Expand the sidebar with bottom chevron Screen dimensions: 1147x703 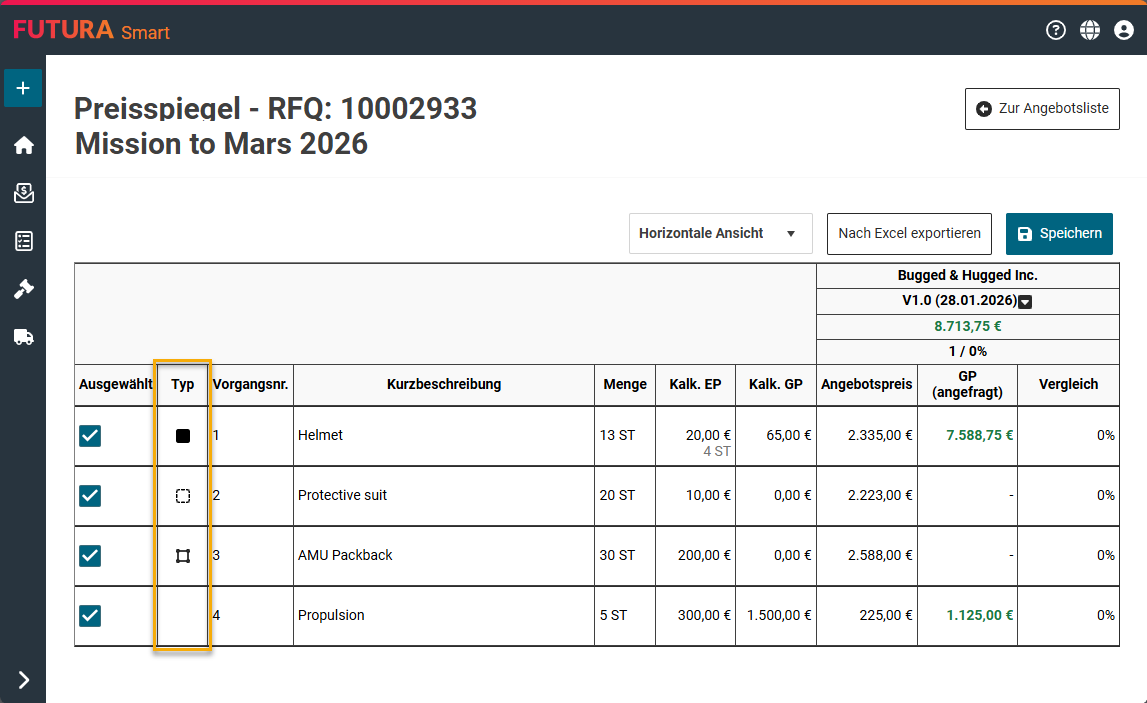pyautogui.click(x=23, y=680)
